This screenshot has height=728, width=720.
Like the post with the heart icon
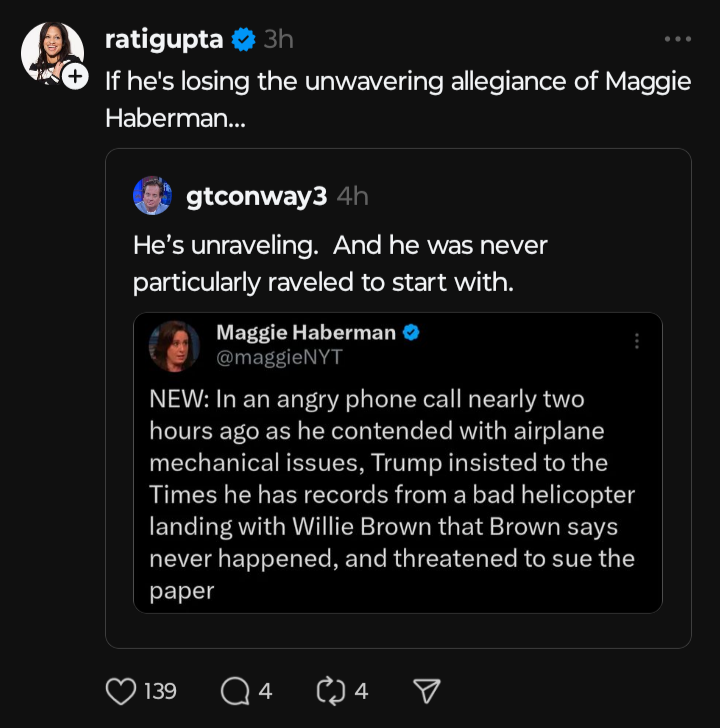pos(119,690)
